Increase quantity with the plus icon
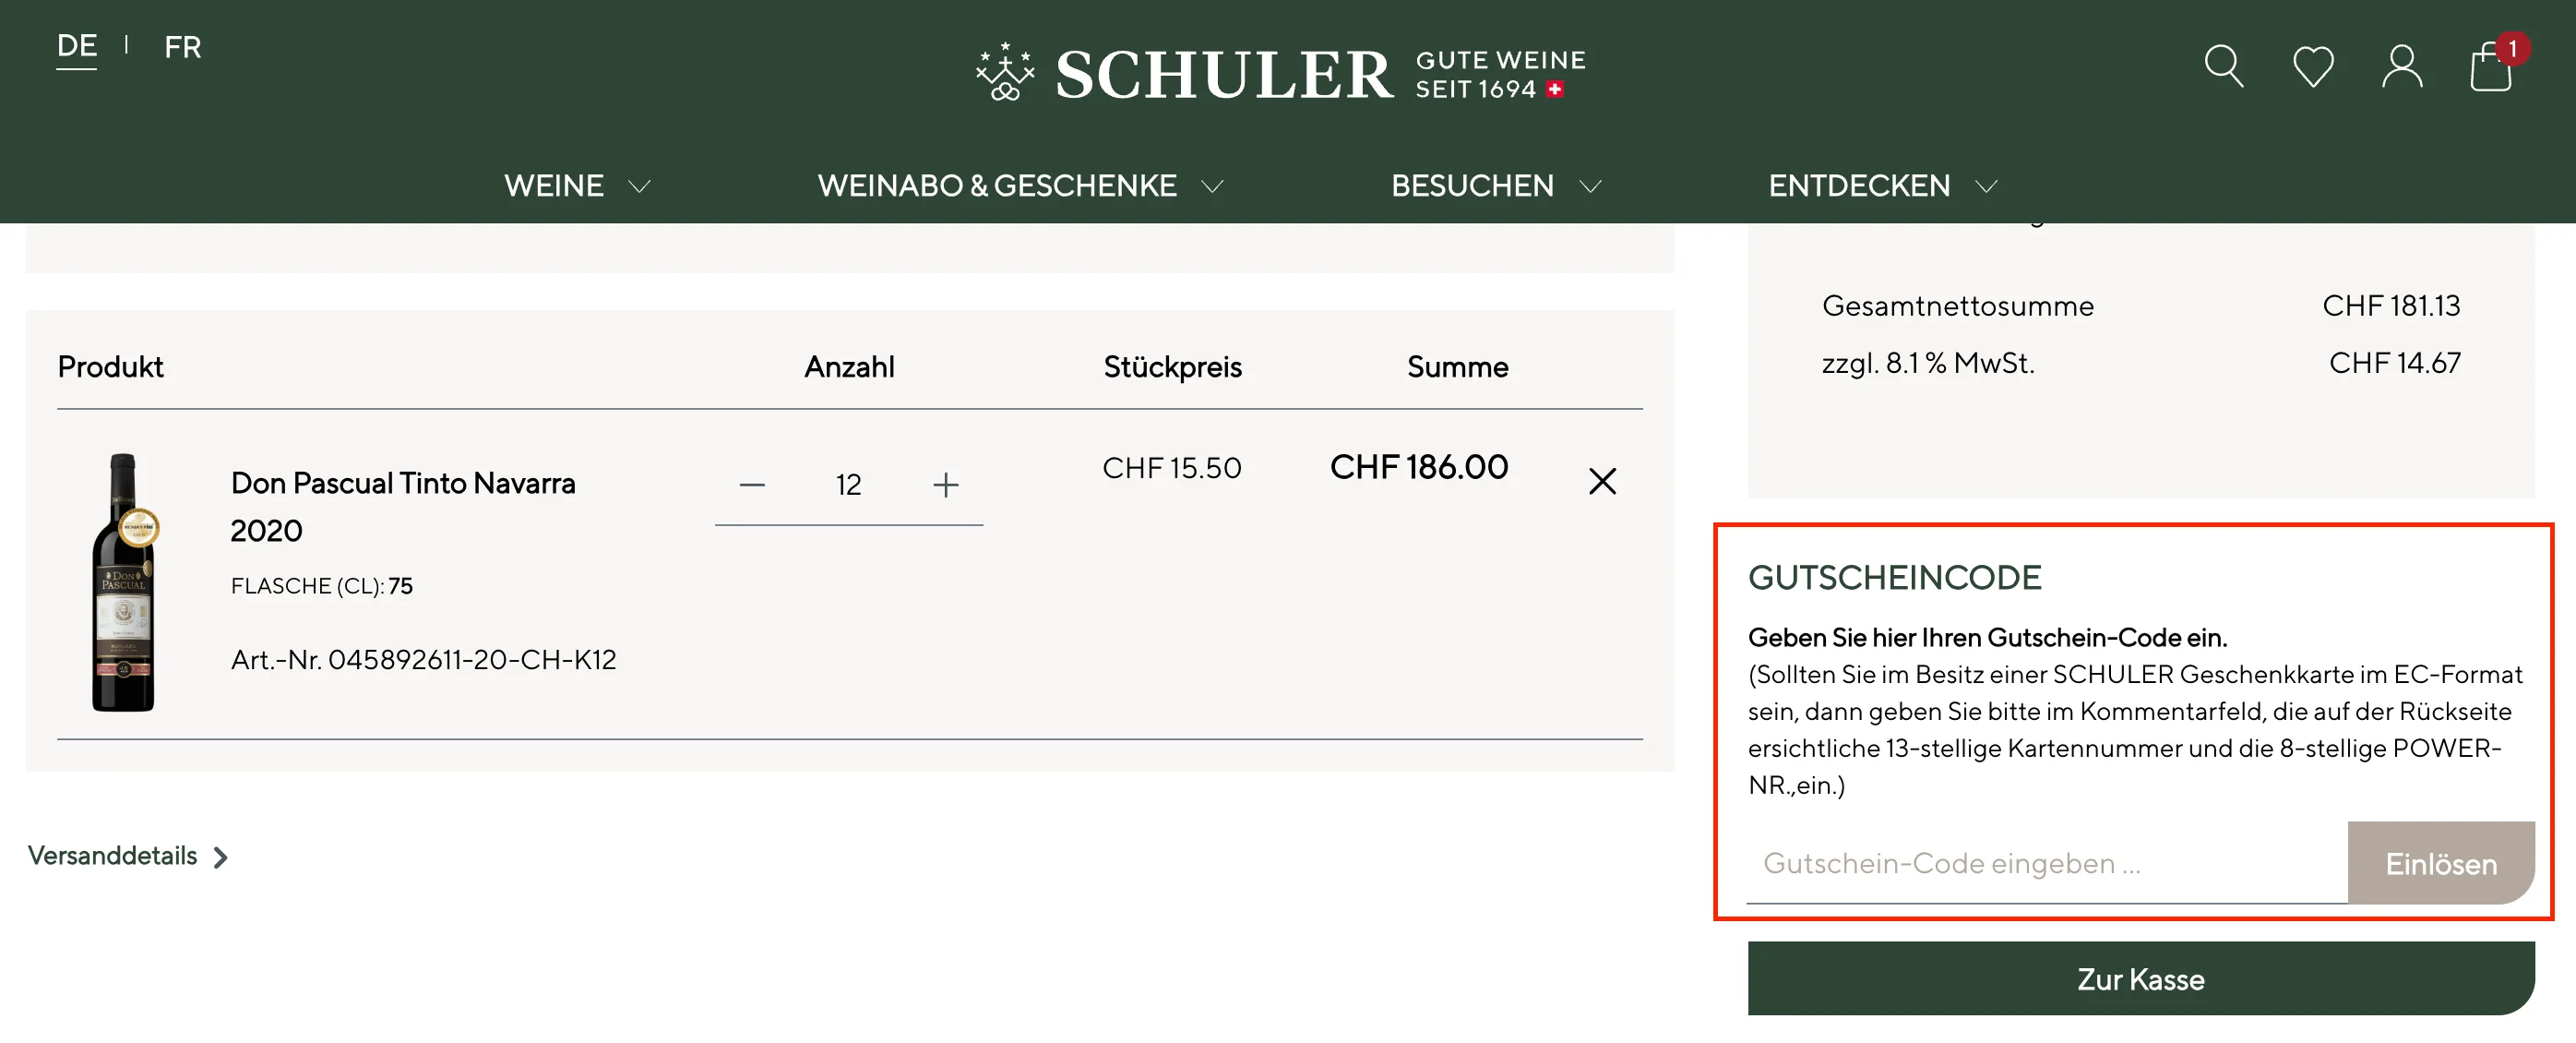The image size is (2576, 1043). coord(945,484)
